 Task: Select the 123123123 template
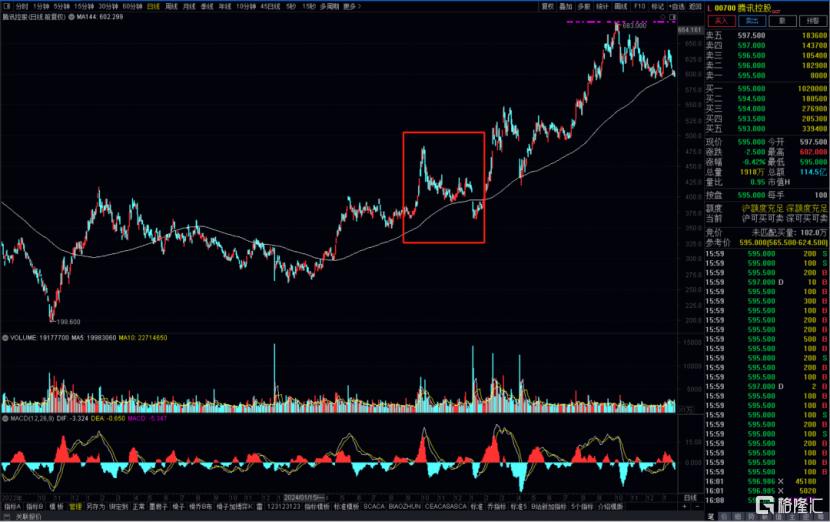coord(283,507)
